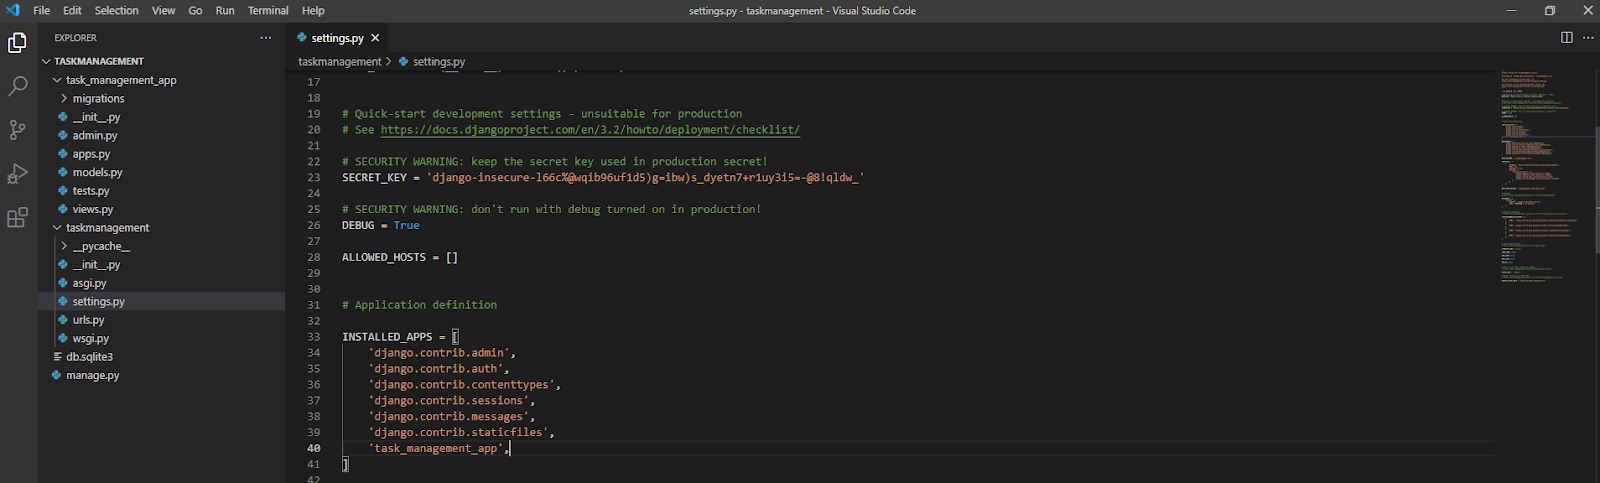Image resolution: width=1600 pixels, height=483 pixels.
Task: Click the 'django.contrib.admin' entry
Action: tap(439, 353)
